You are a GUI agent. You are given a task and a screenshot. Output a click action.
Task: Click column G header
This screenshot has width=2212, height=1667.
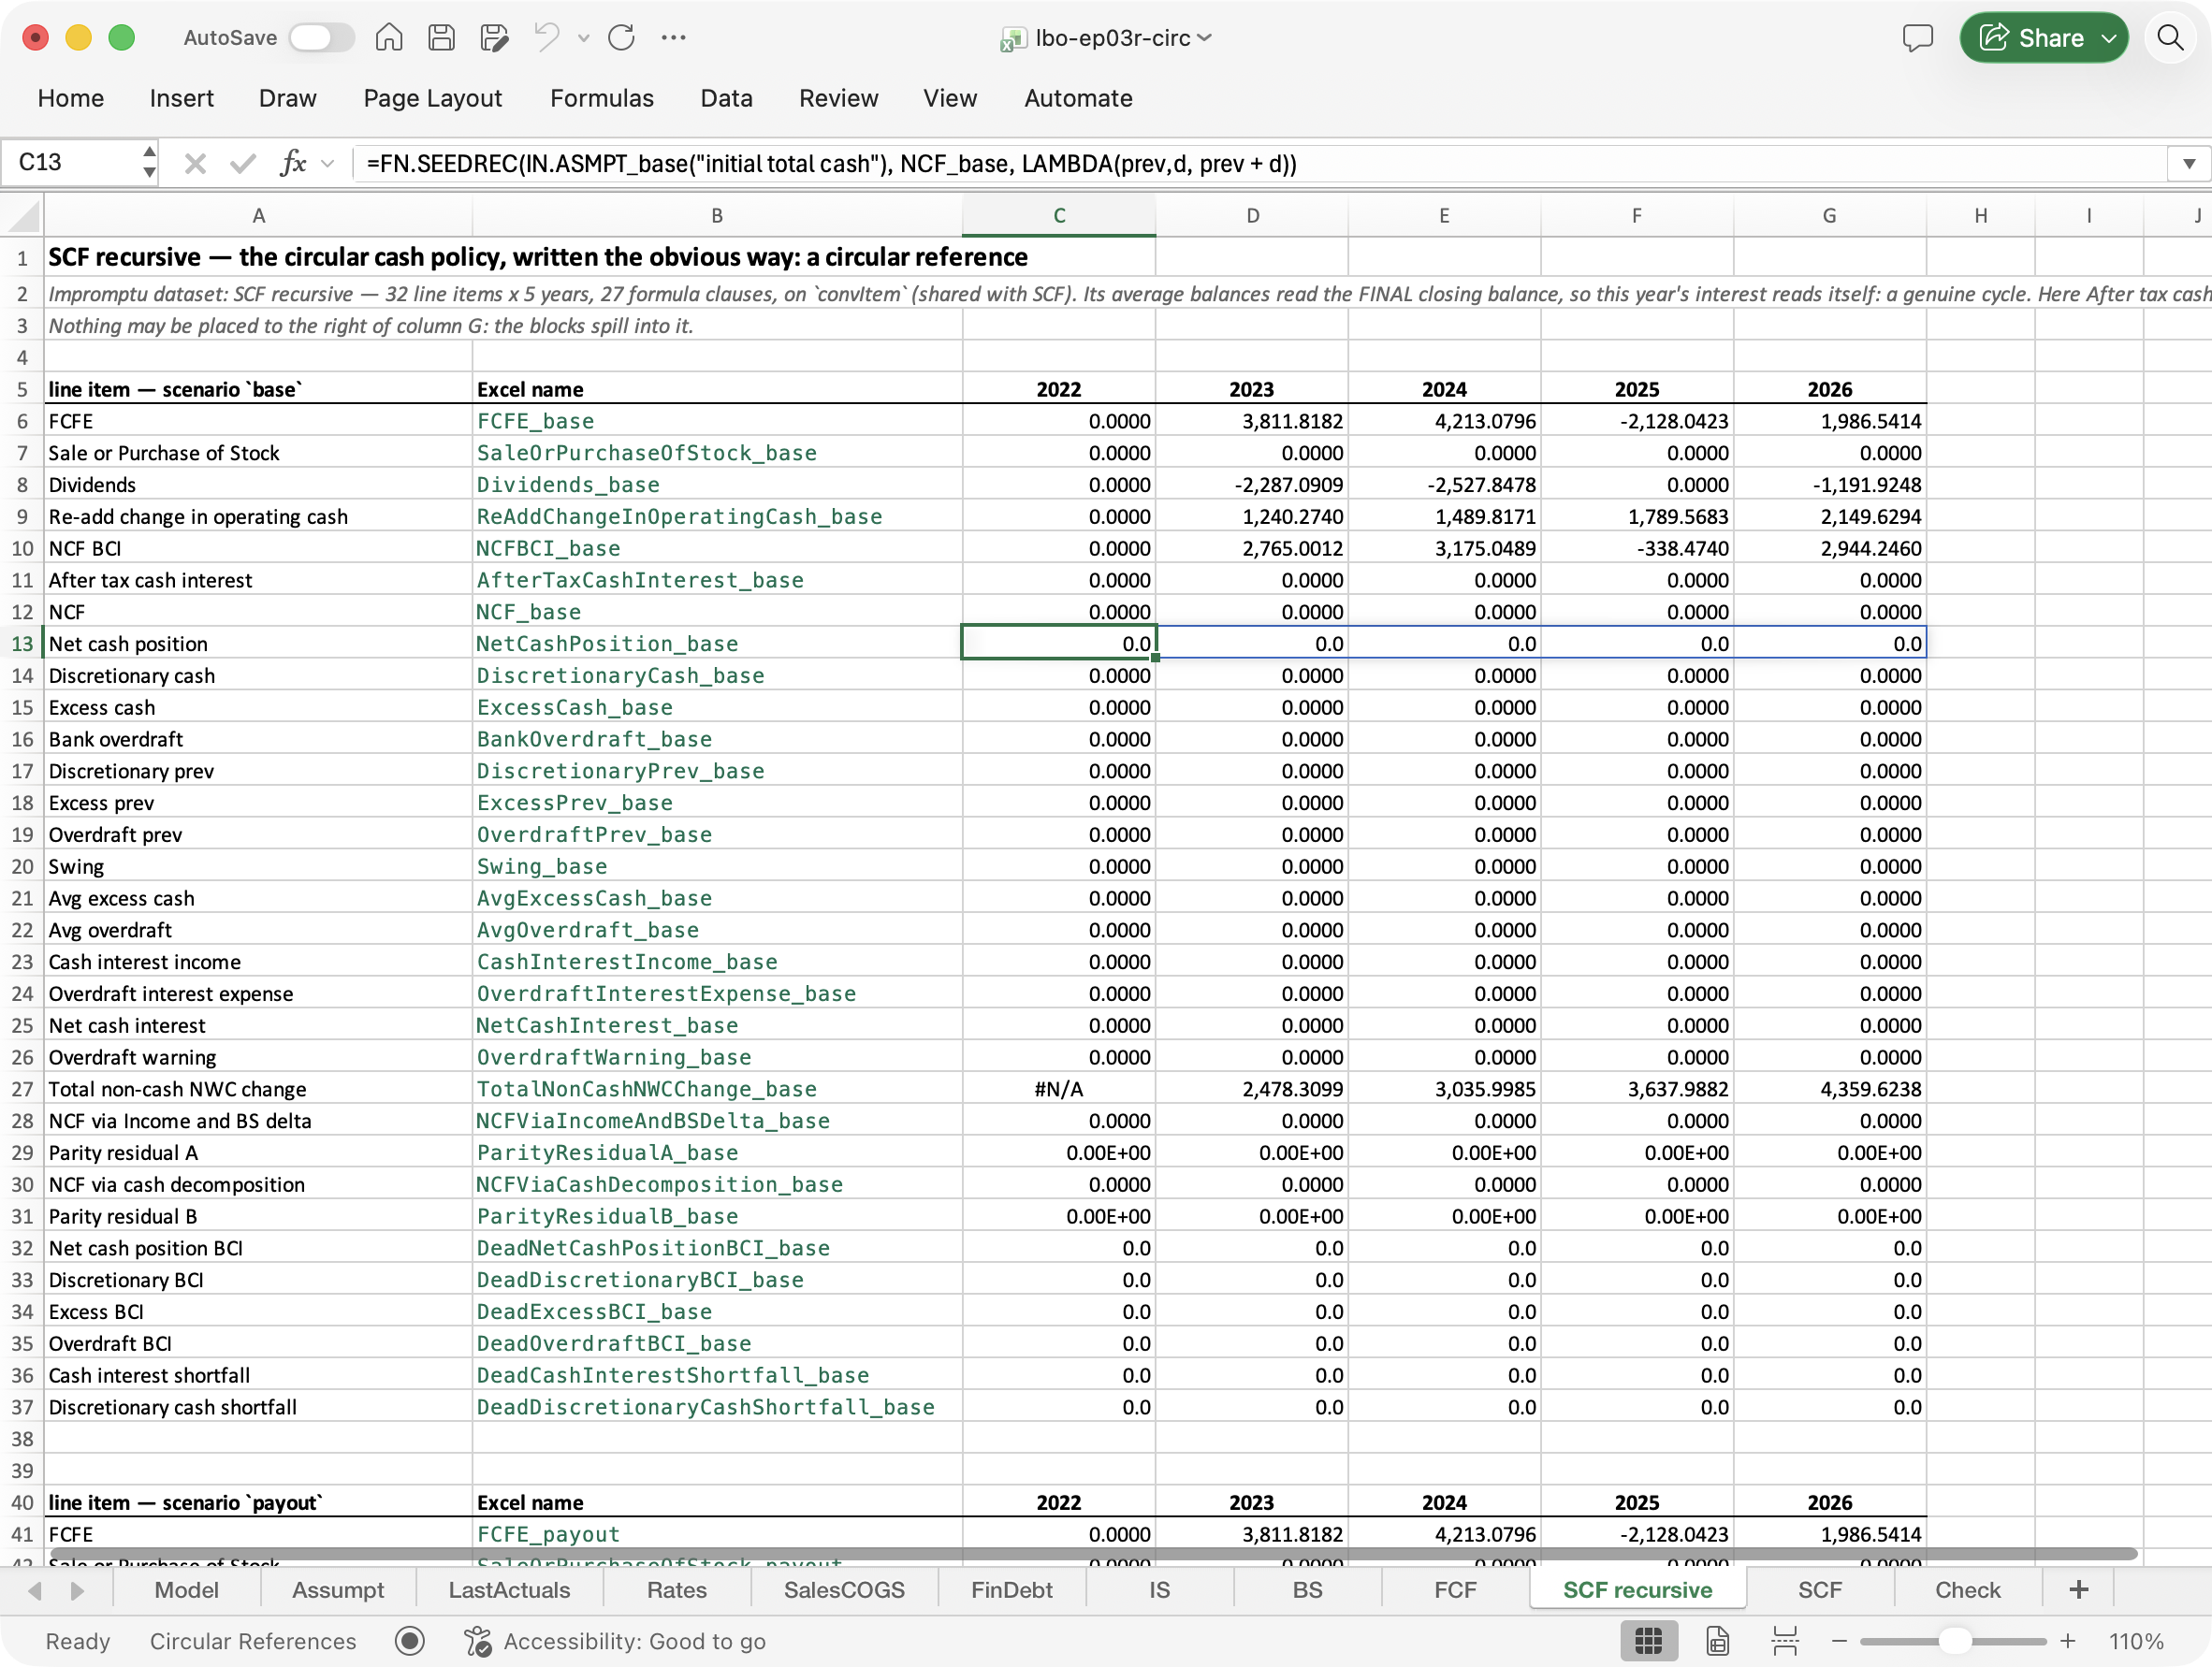pyautogui.click(x=1829, y=215)
